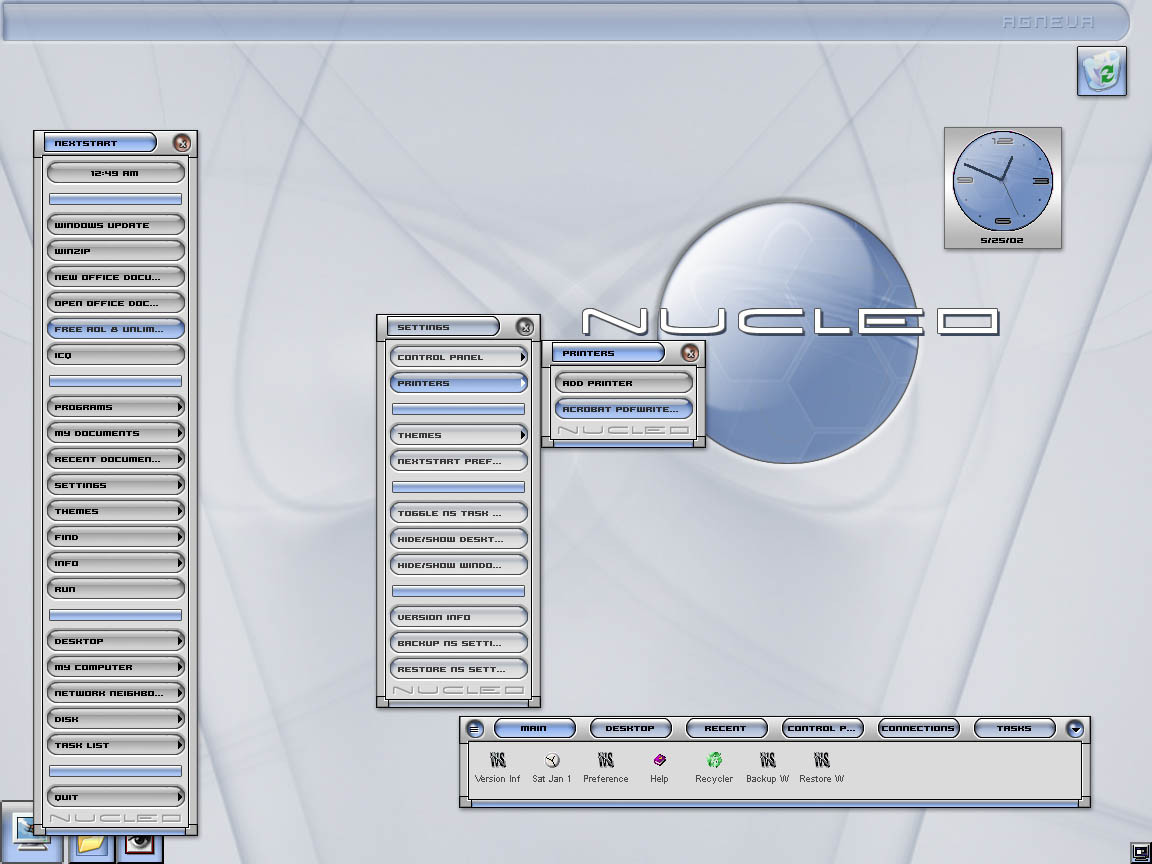
Task: Open the purple Help book icon
Action: point(659,762)
